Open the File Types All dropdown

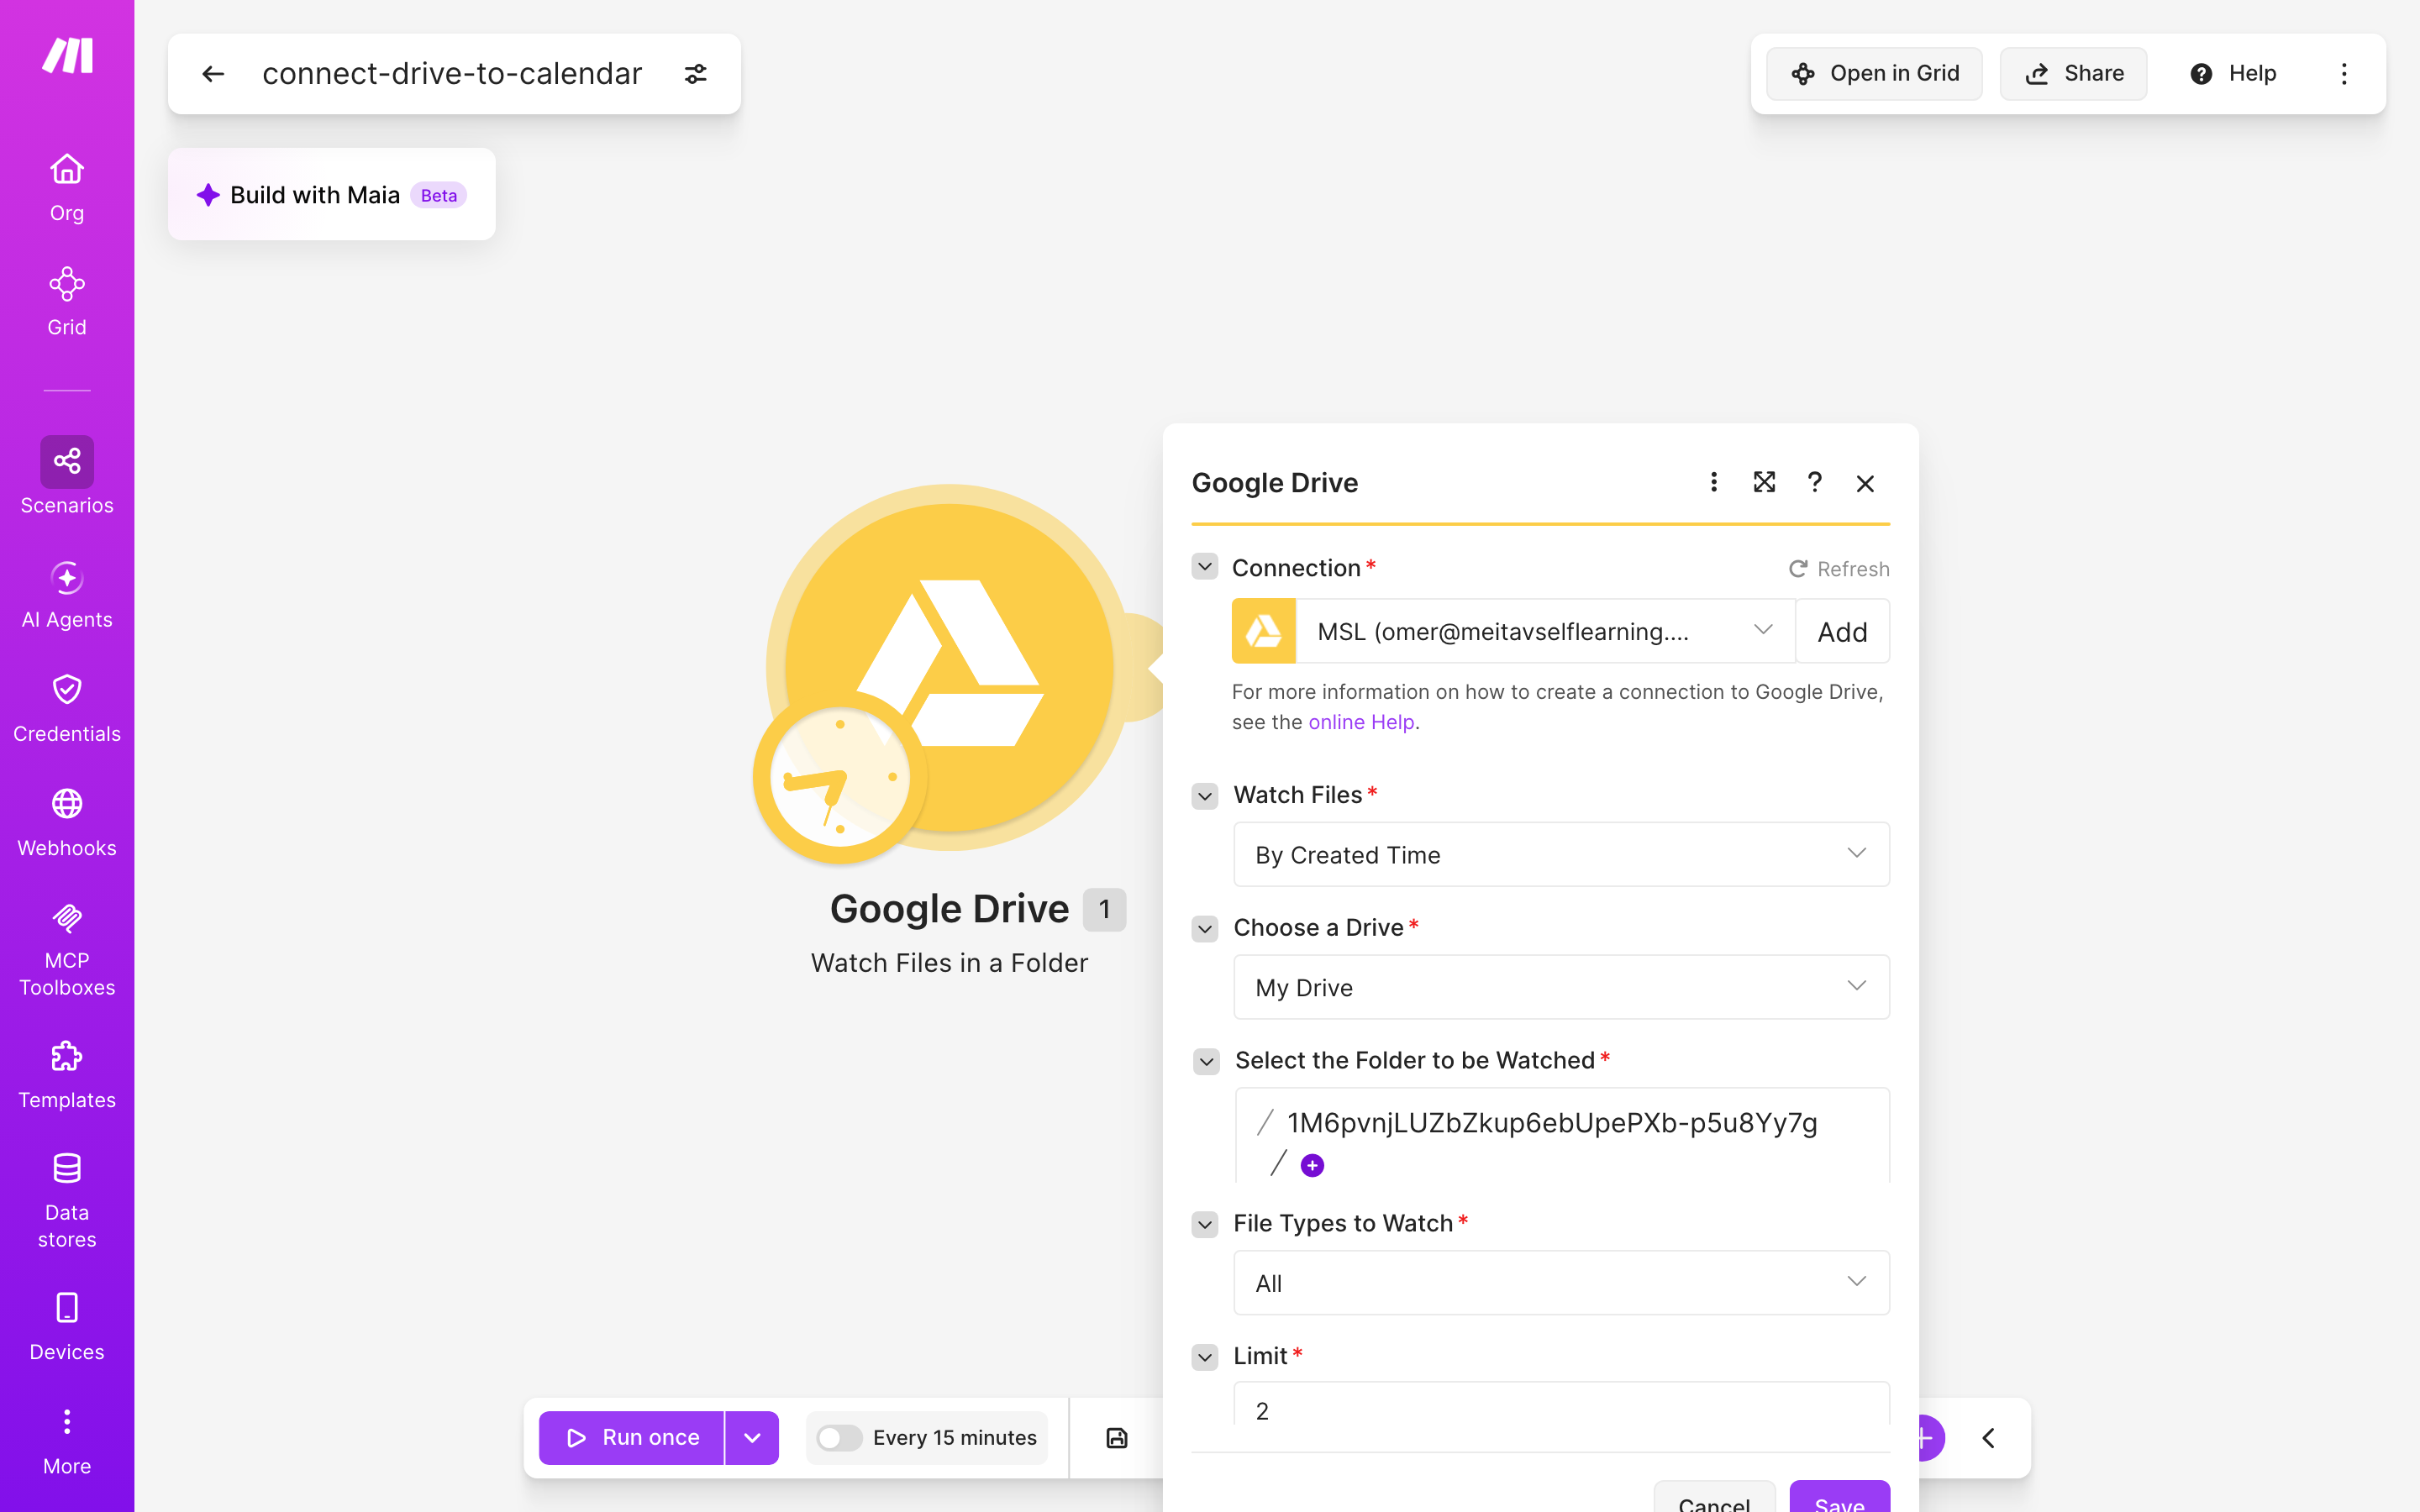point(1561,1282)
